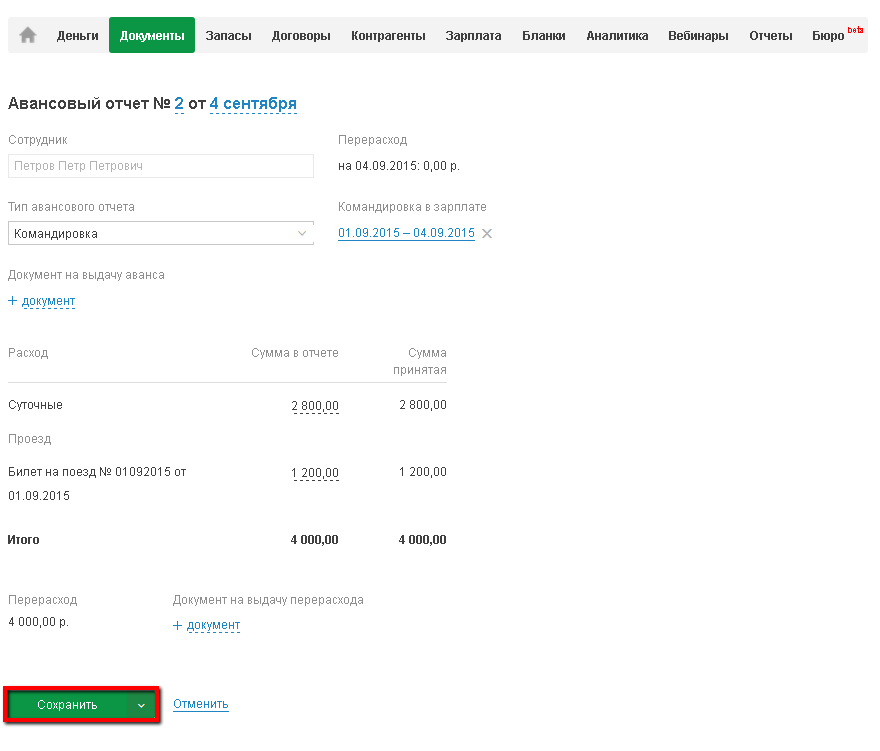Click the accepted amount 1 200,00
The width and height of the screenshot is (880, 751).
coord(423,472)
